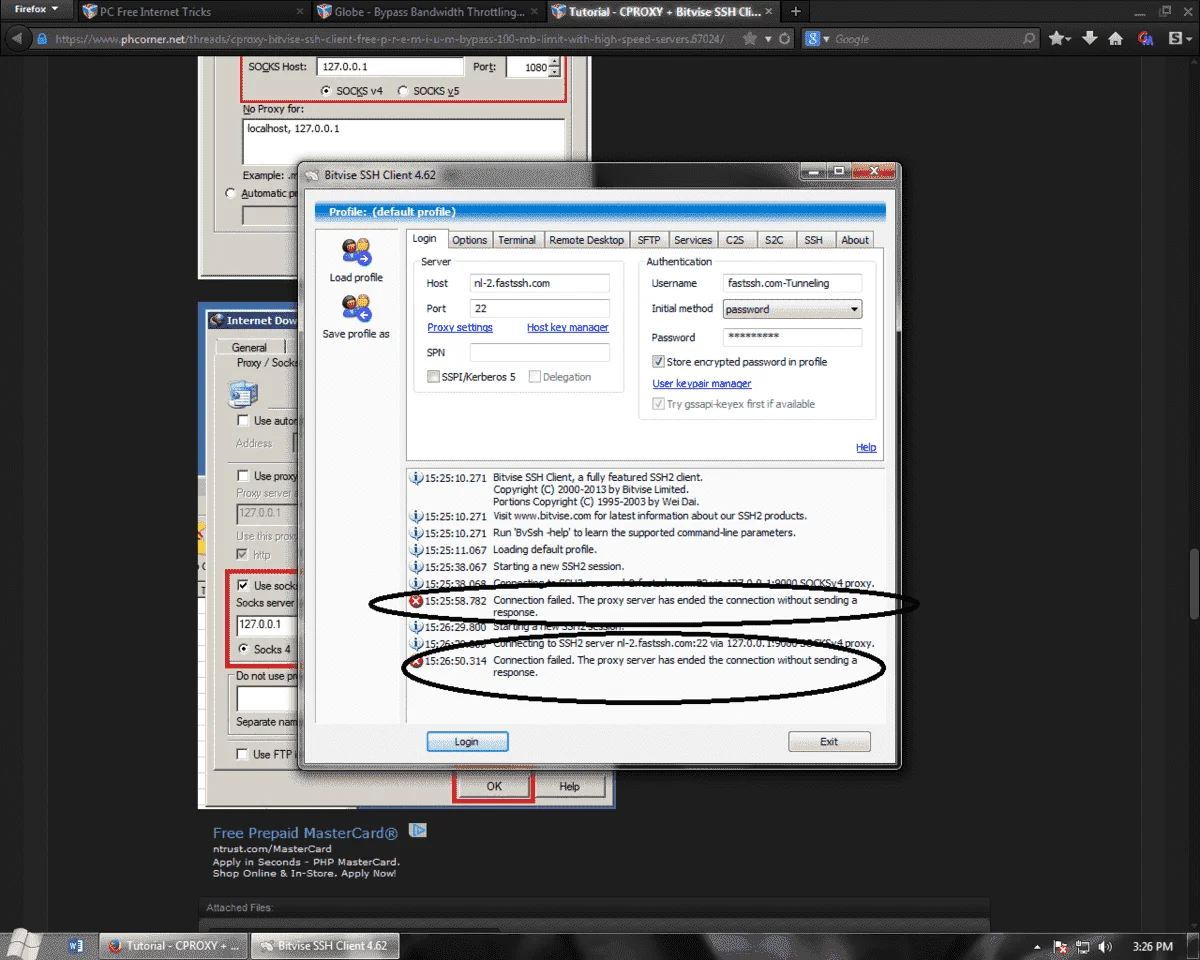Click the Save profile as icon

[x=356, y=308]
